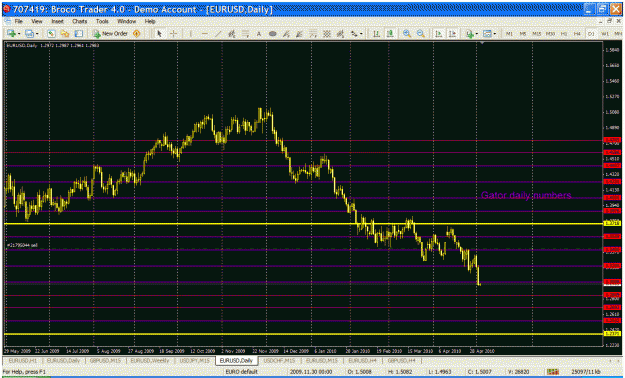The height and width of the screenshot is (378, 625).
Task: Switch to the USDCHF,M15 chart tab
Action: 279,360
